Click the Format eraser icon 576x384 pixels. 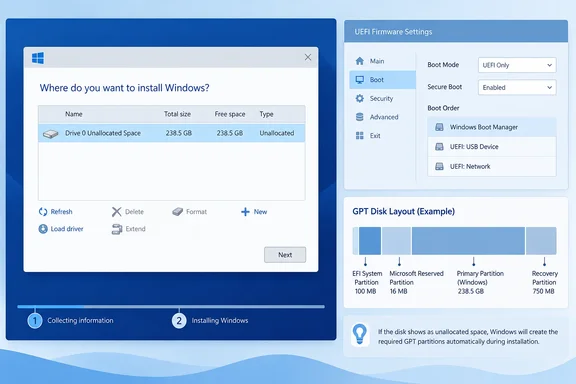coord(177,212)
